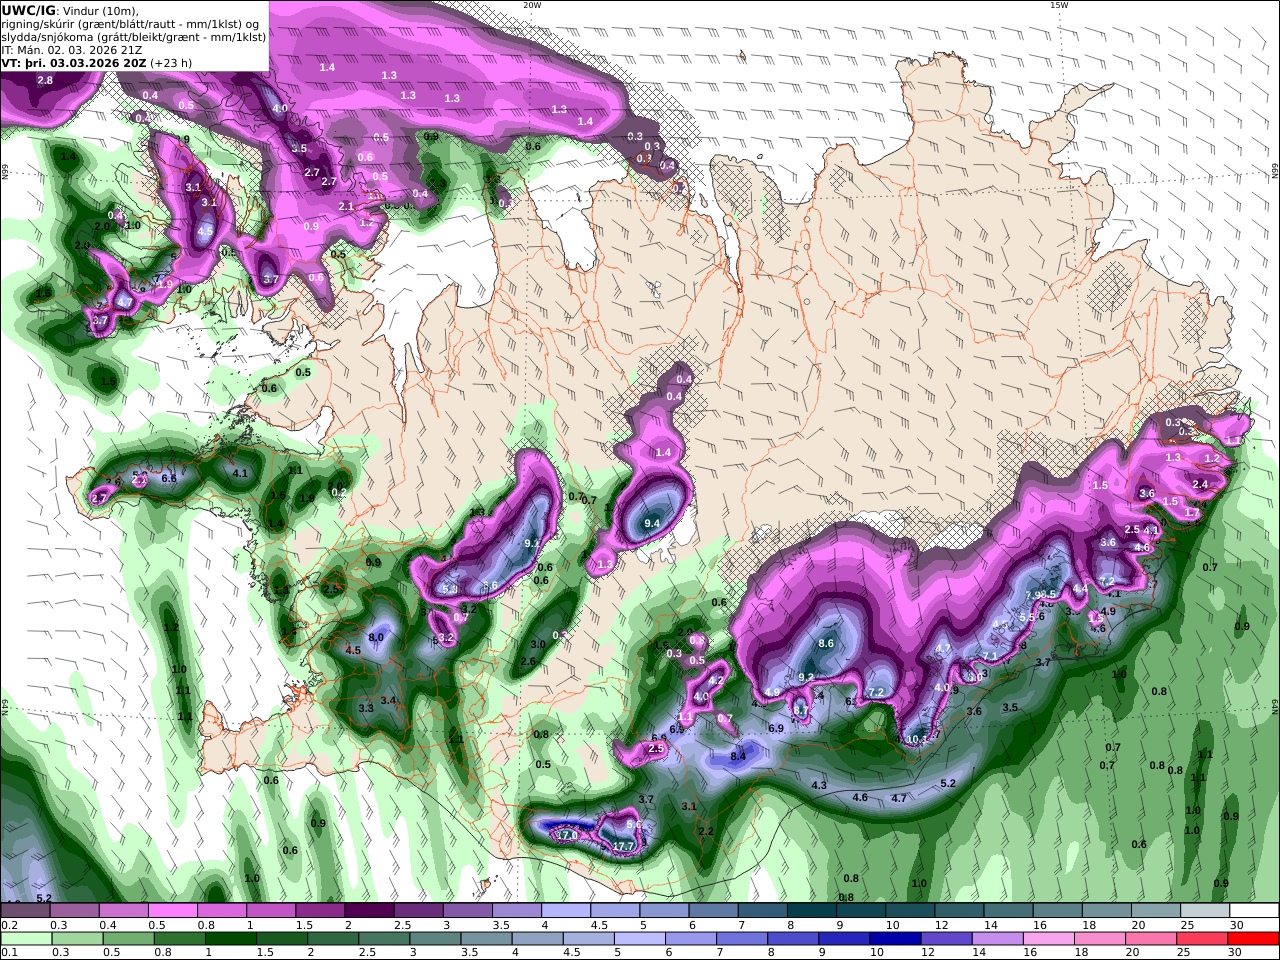
Task: Click the '10.1' precipitation value on the southeast coast
Action: click(x=917, y=739)
